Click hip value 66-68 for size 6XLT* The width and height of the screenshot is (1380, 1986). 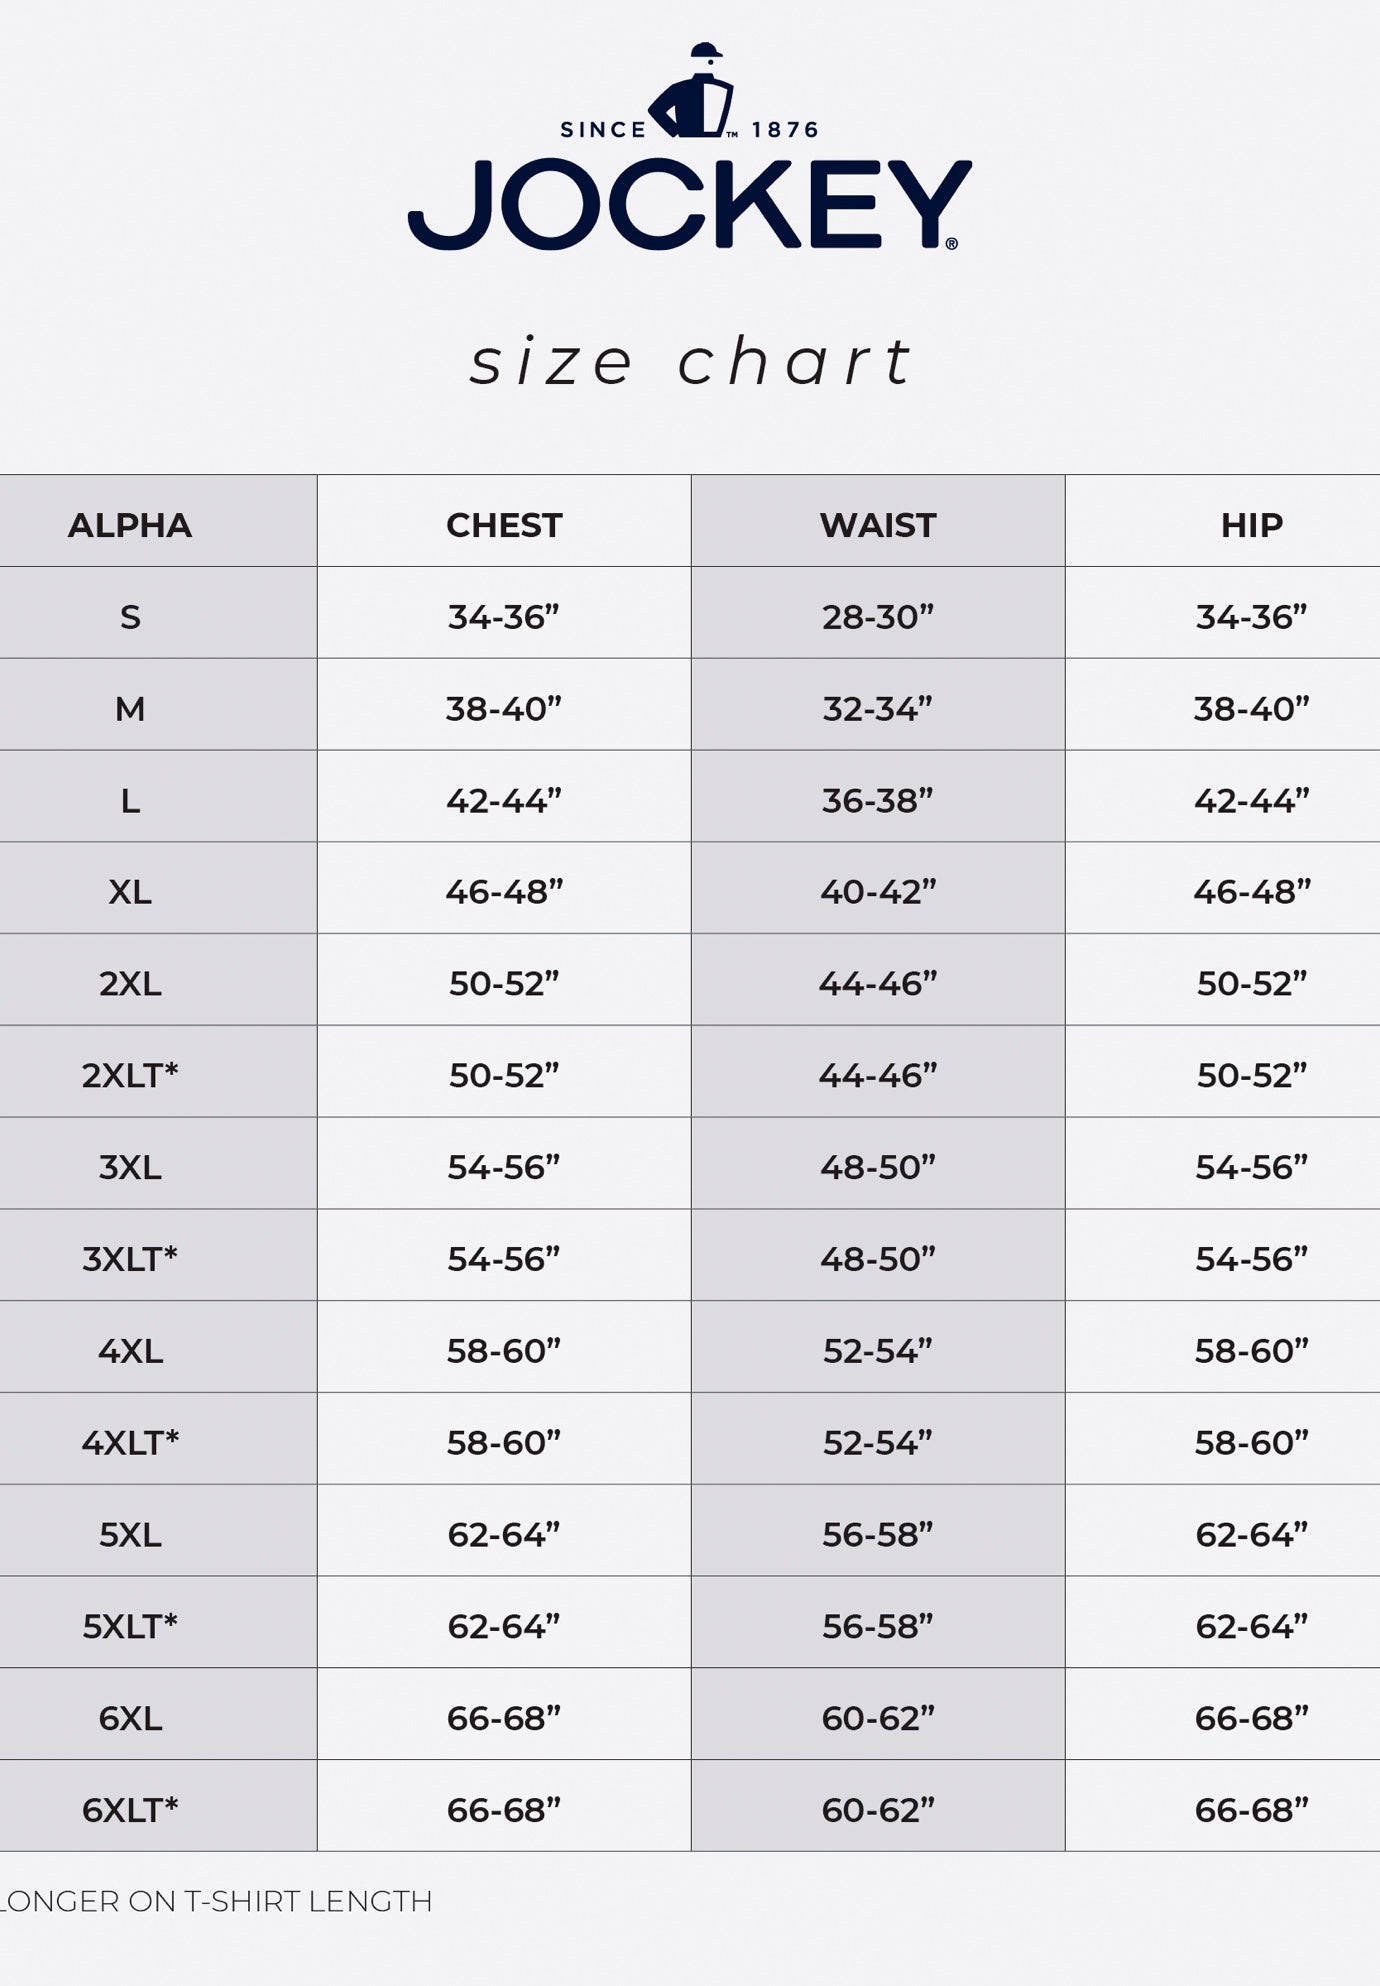coord(1251,1810)
